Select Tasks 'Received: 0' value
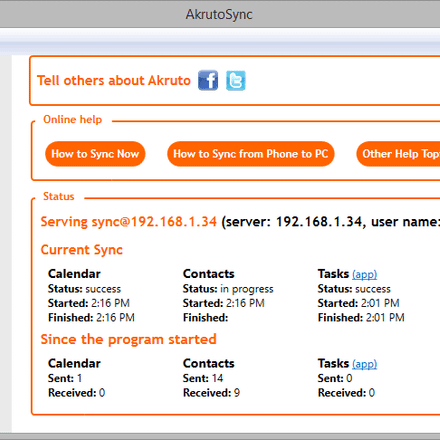Viewport: 440px width, 440px height. pyautogui.click(x=346, y=393)
